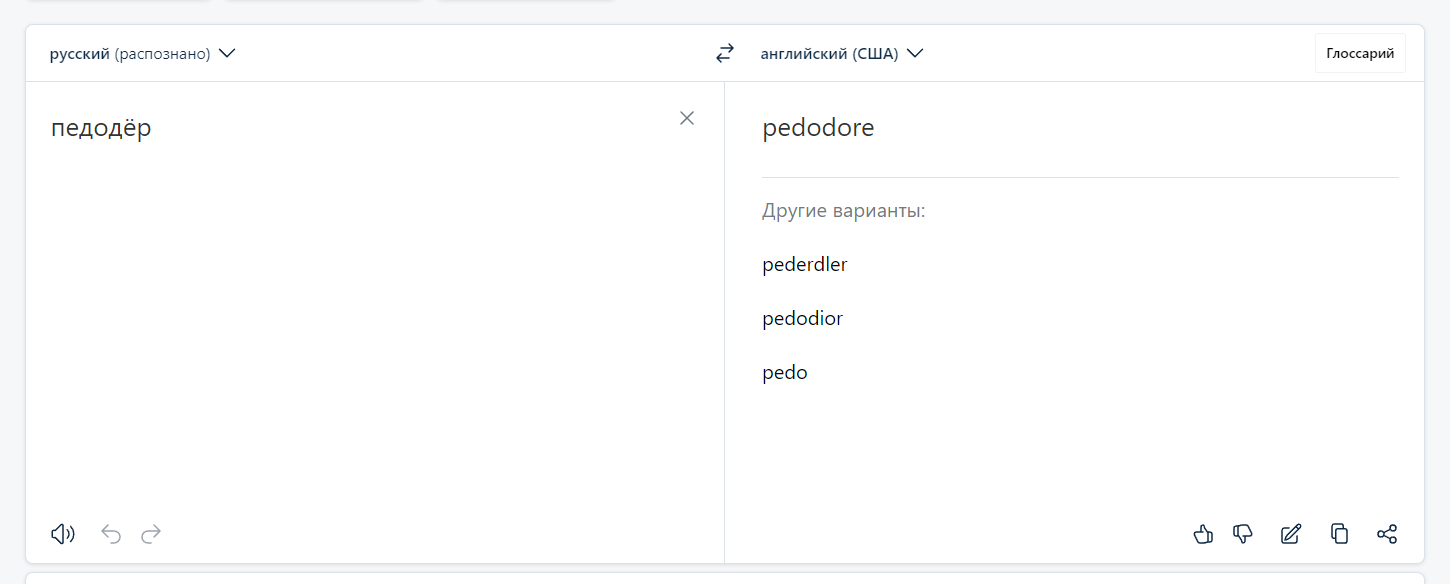Copy the translated text to clipboard
This screenshot has width=1450, height=584.
[x=1339, y=534]
